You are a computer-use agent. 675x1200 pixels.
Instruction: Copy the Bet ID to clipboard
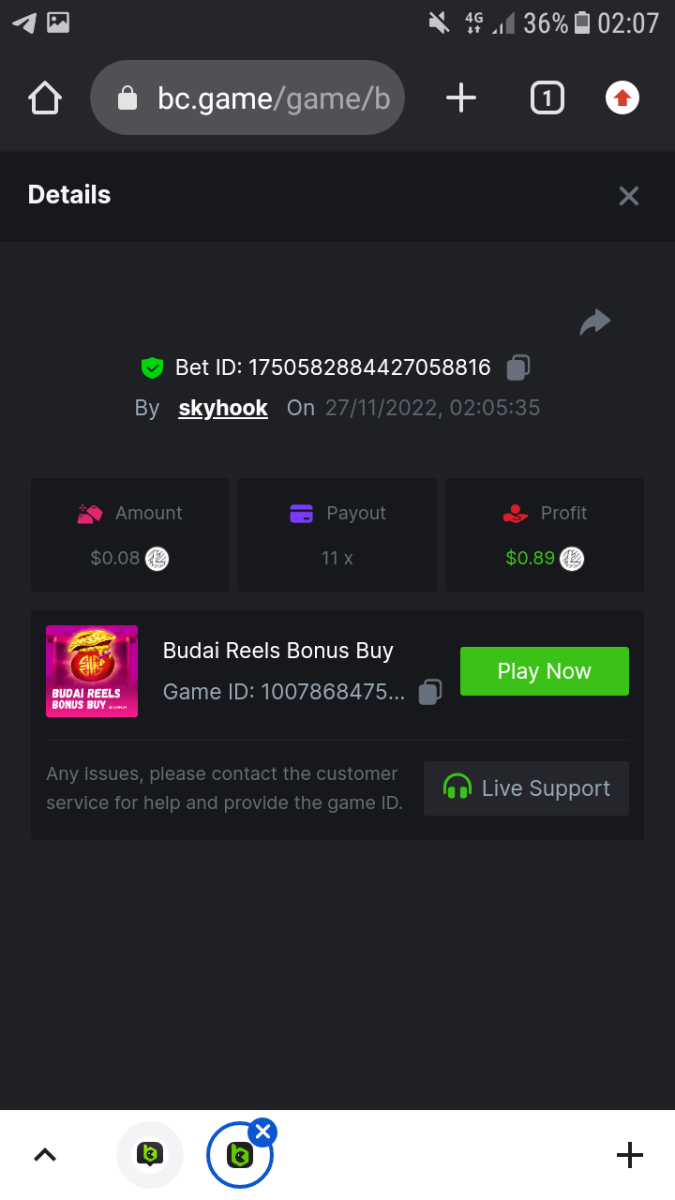pos(518,368)
